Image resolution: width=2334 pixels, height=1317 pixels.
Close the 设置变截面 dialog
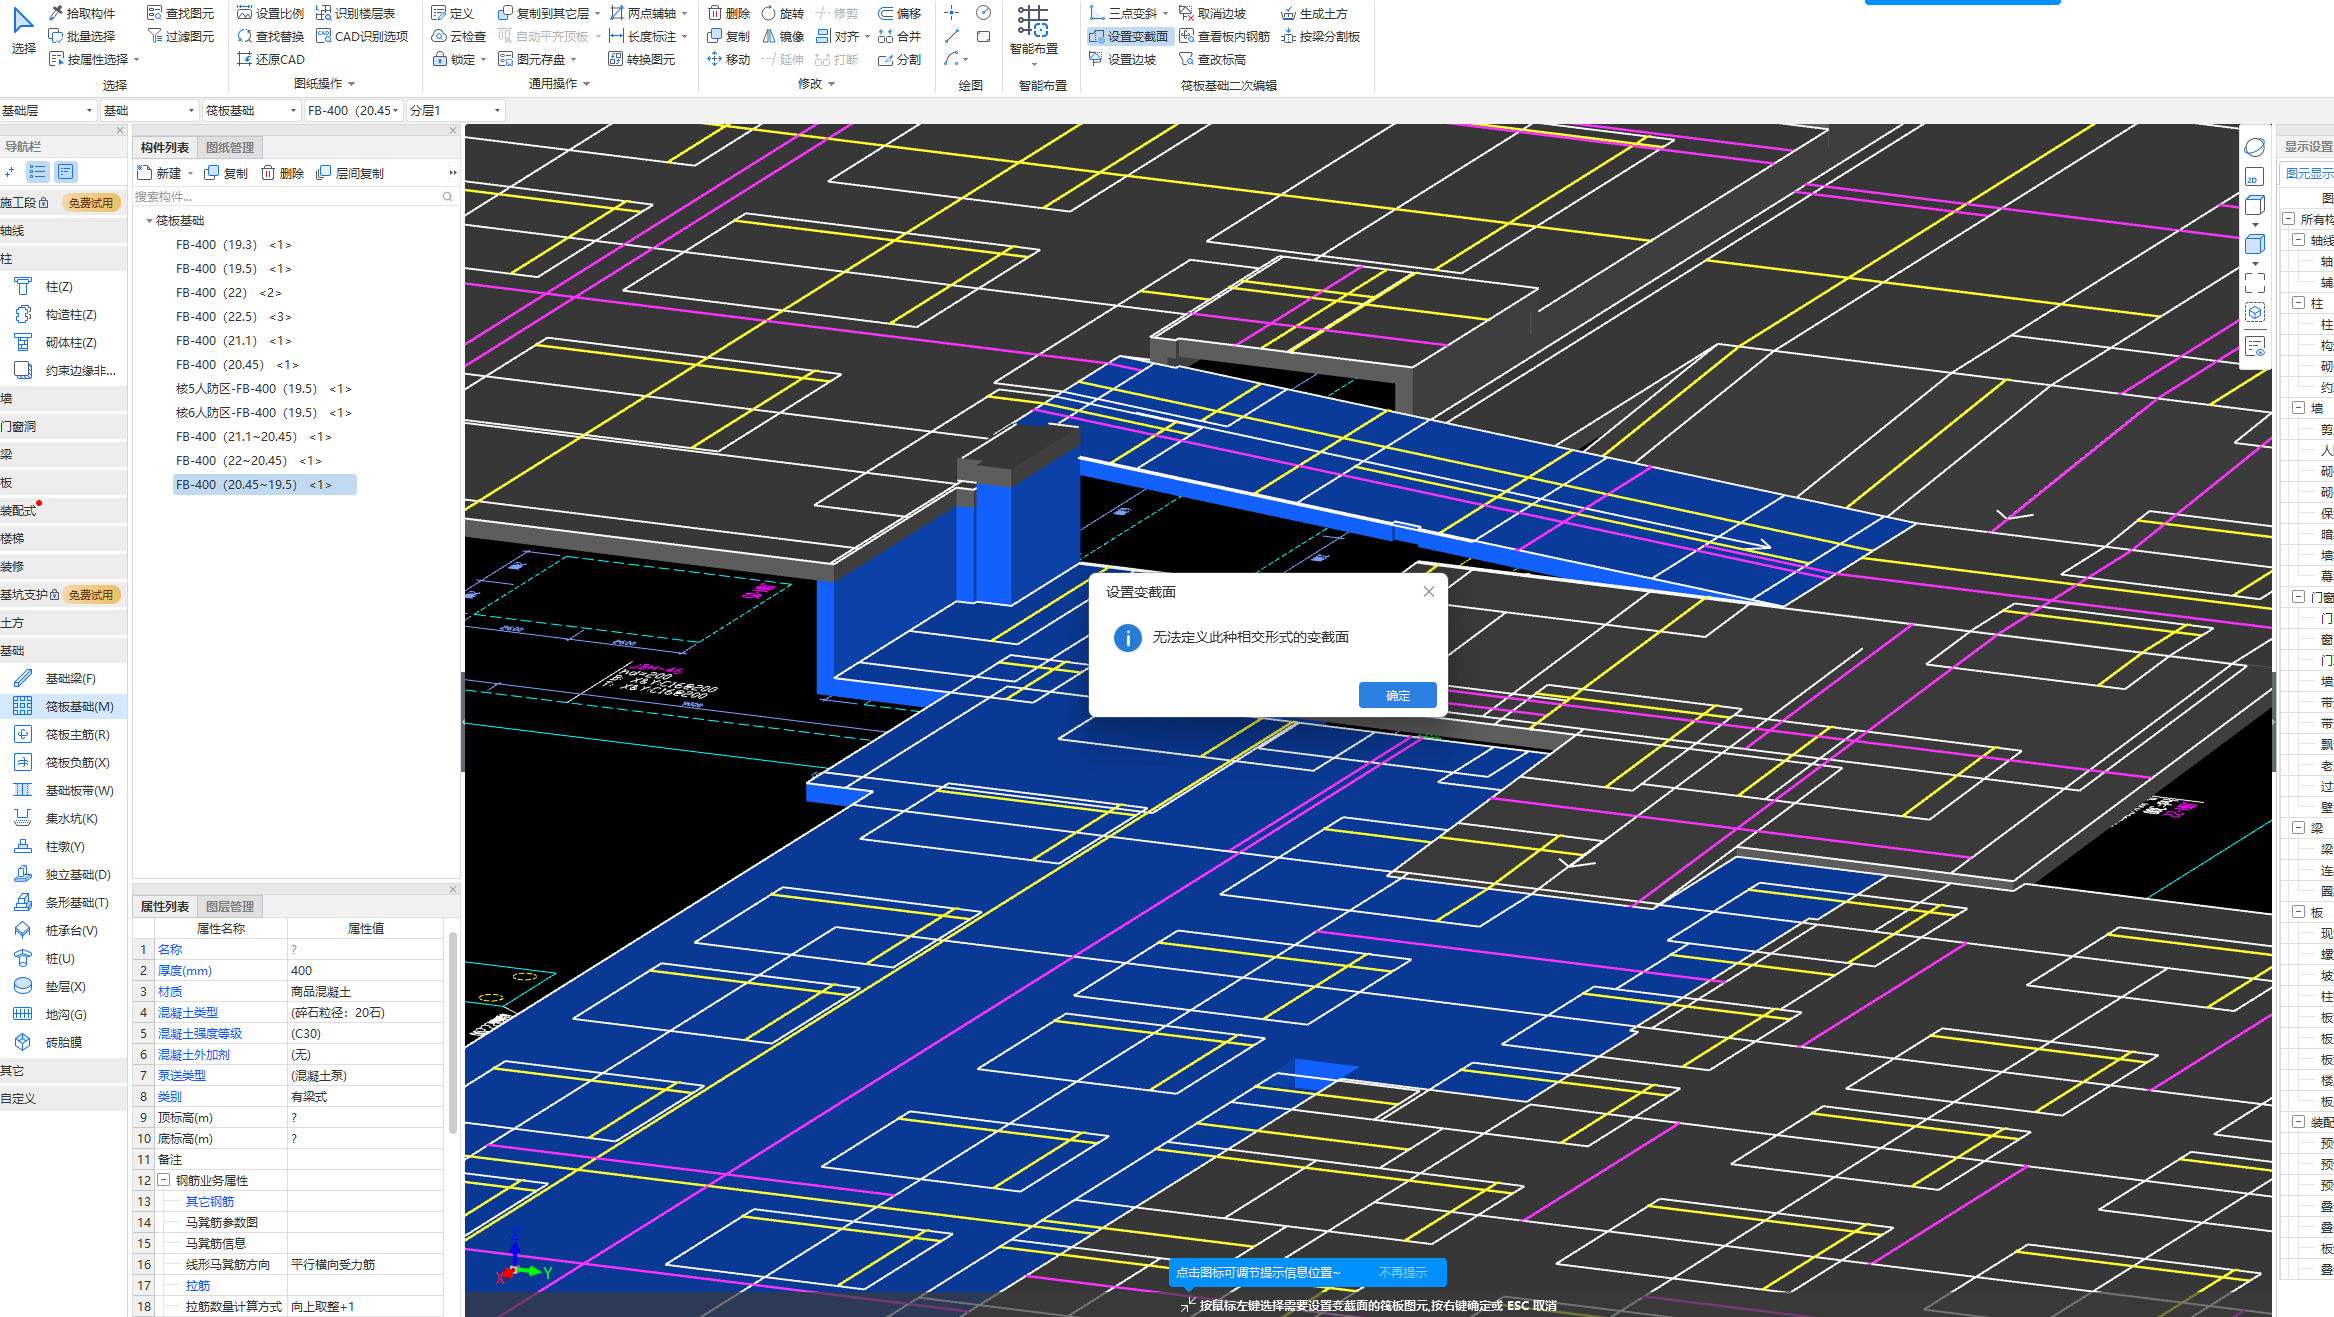coord(1429,591)
